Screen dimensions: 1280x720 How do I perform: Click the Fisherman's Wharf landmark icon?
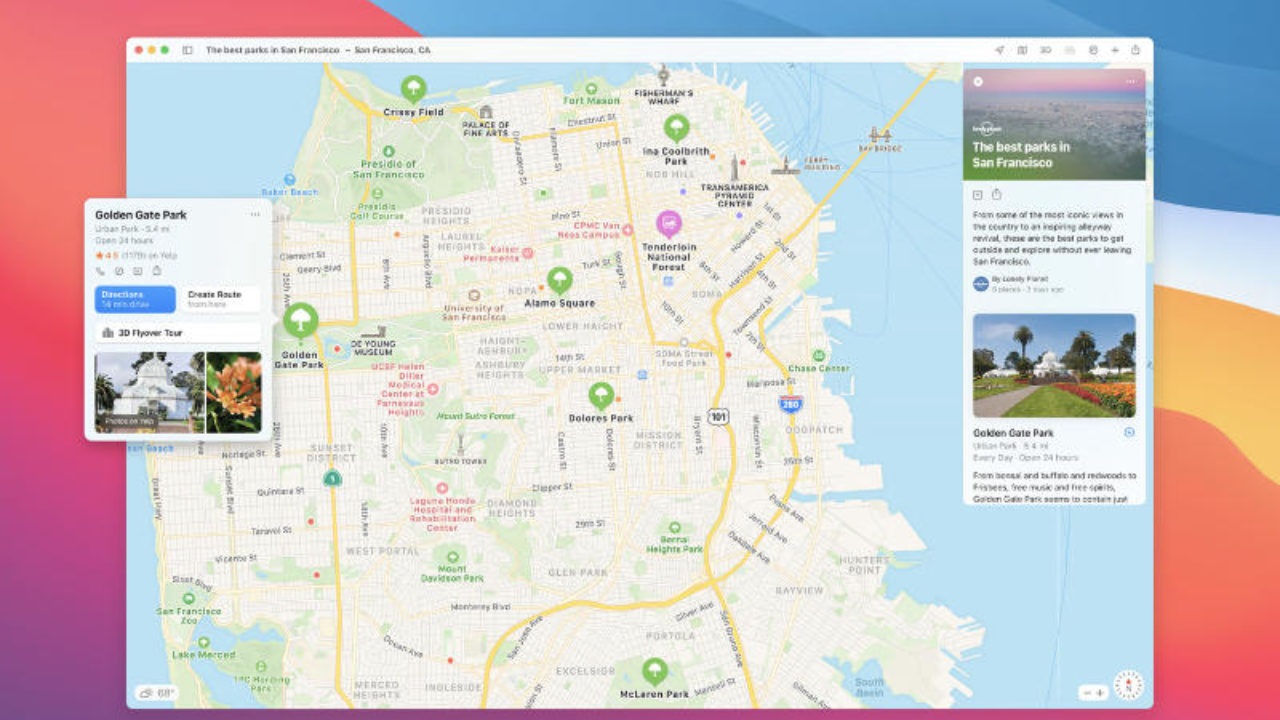(x=662, y=75)
